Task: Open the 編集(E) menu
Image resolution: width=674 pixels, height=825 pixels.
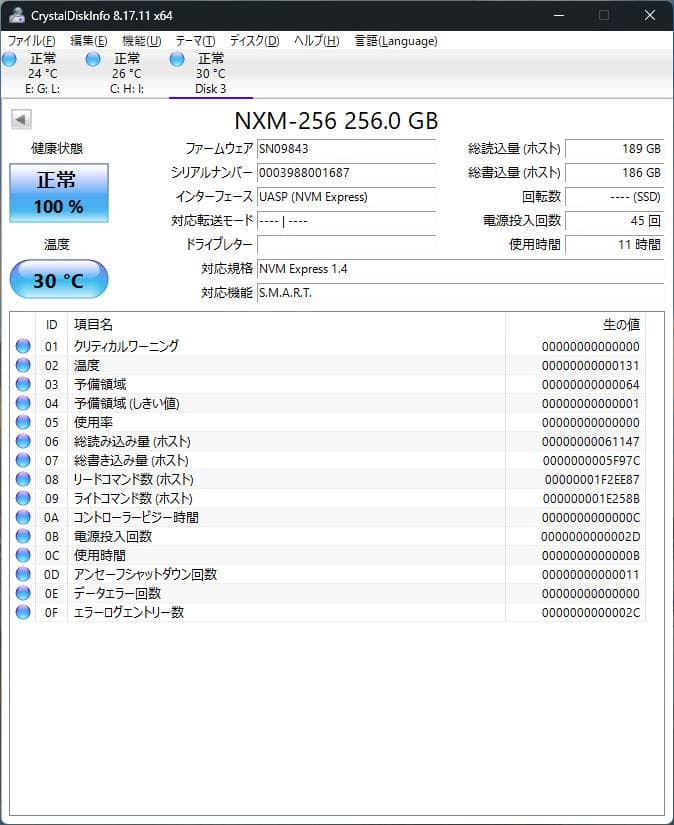Action: [x=88, y=41]
